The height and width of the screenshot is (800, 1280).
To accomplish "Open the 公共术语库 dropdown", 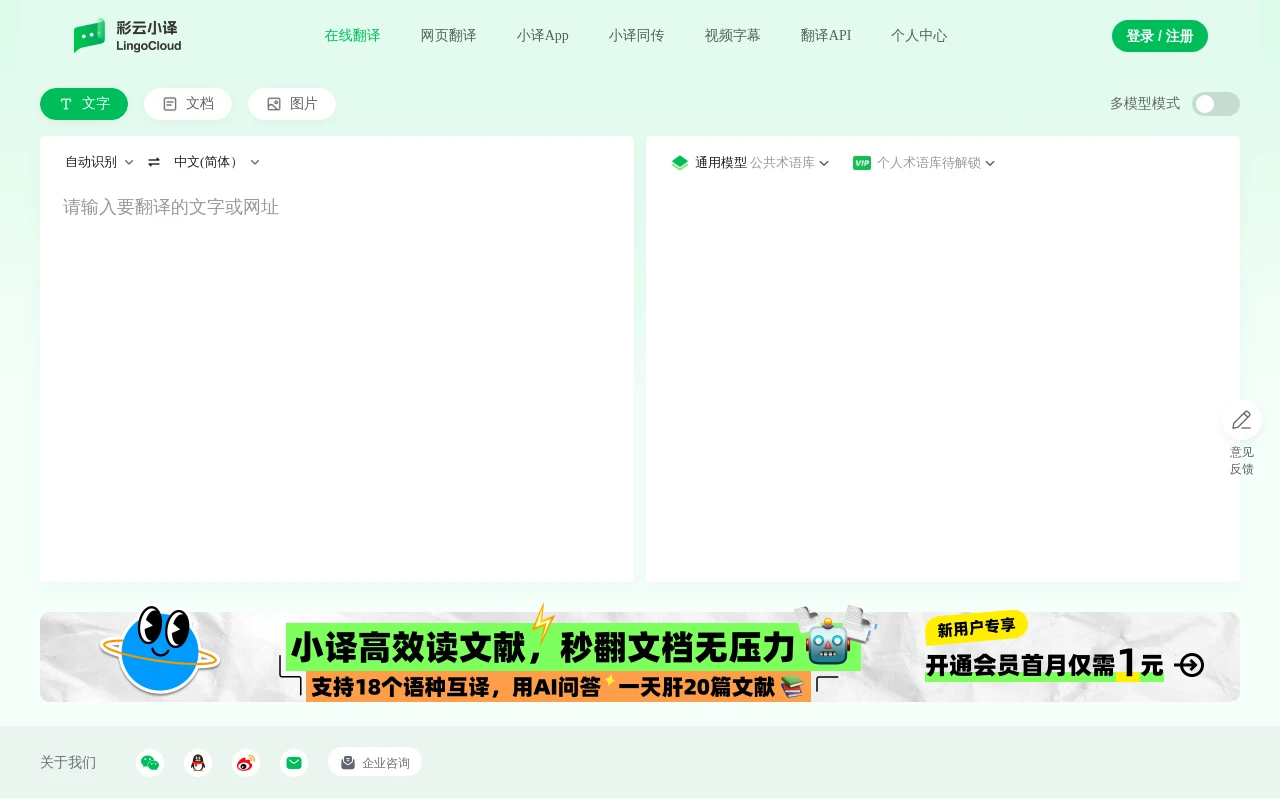I will (x=789, y=163).
